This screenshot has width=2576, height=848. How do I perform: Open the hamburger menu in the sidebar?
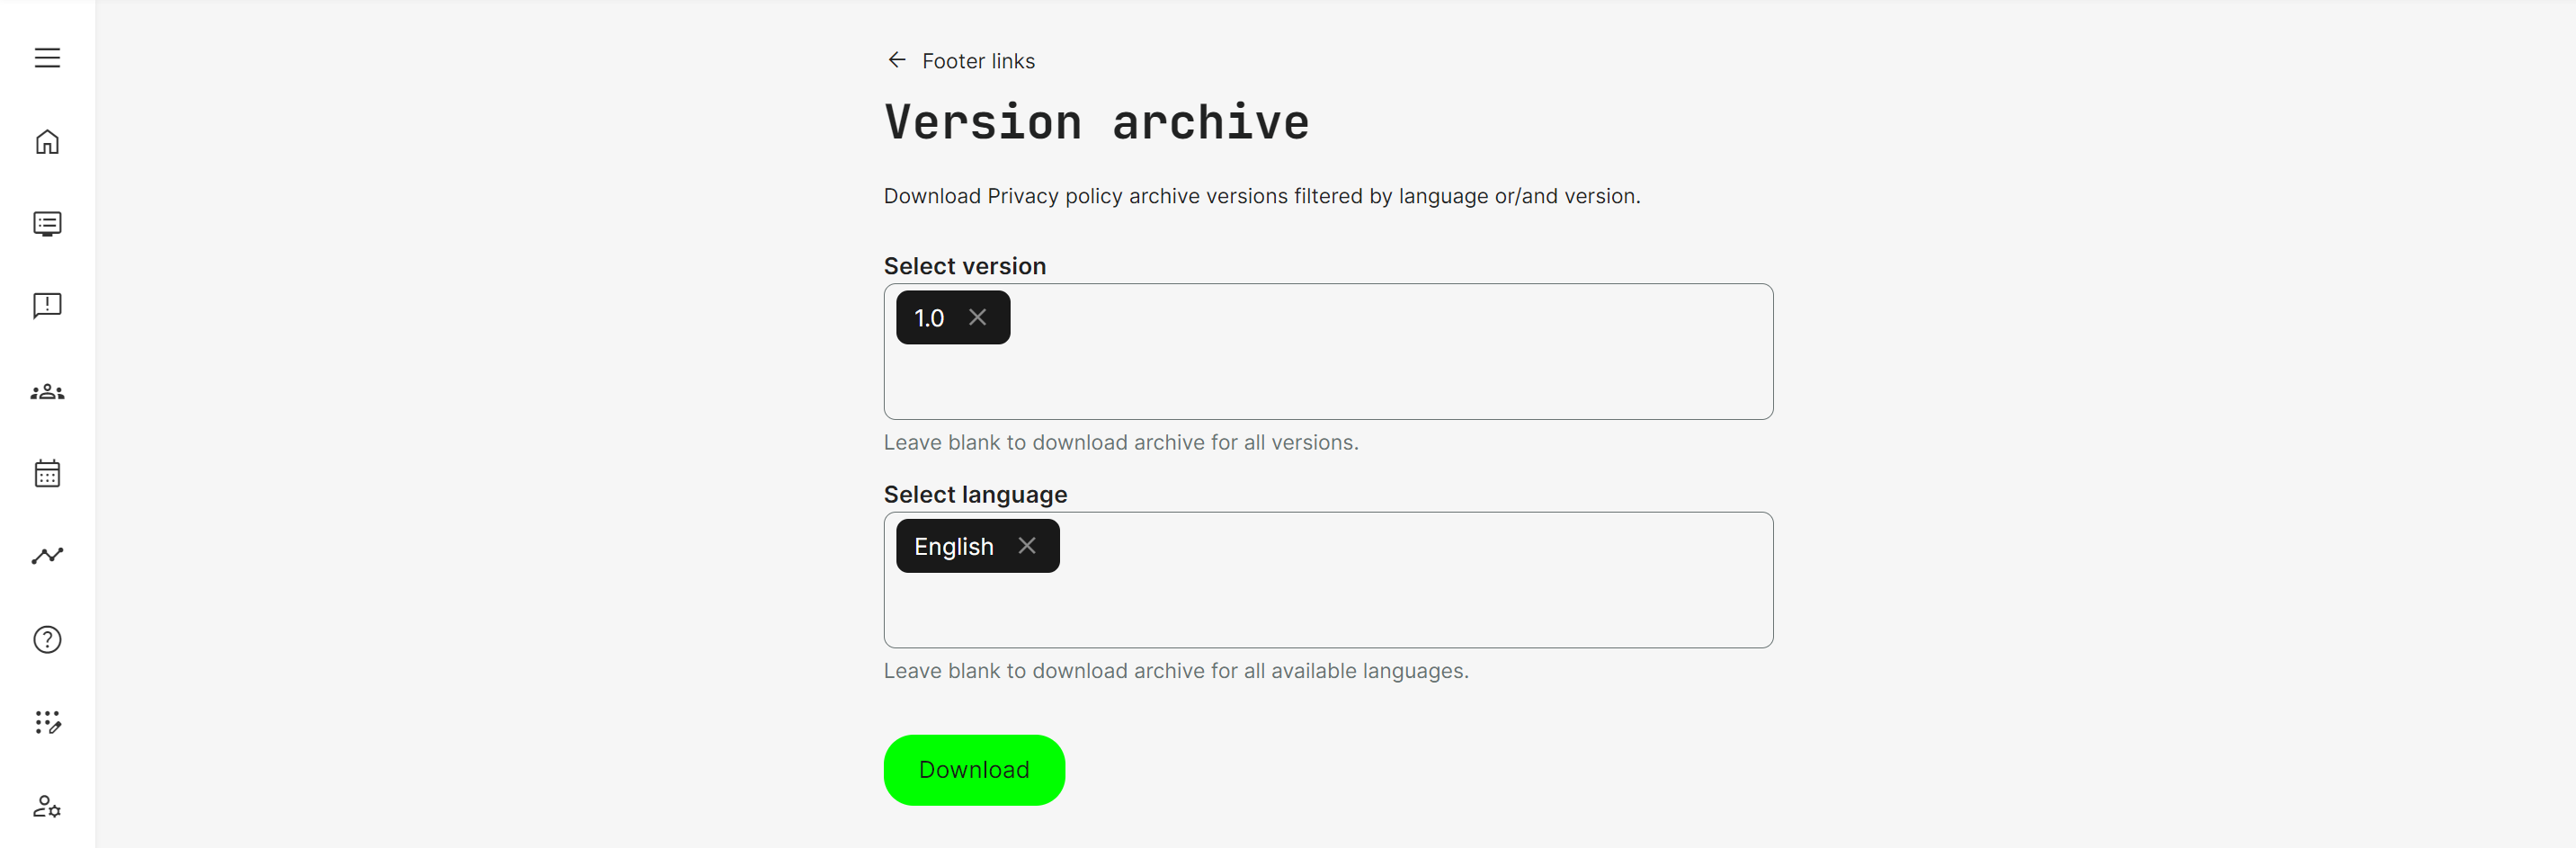tap(47, 58)
